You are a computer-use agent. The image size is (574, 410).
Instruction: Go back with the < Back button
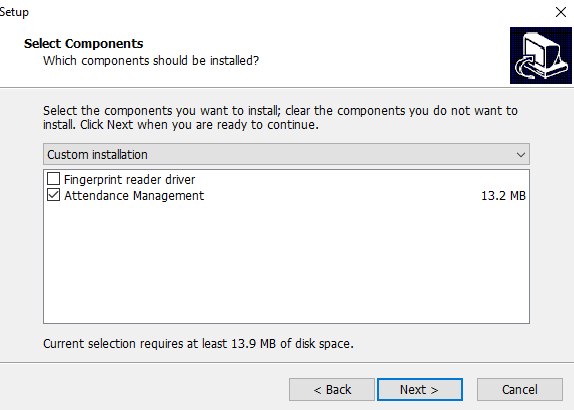[332, 390]
